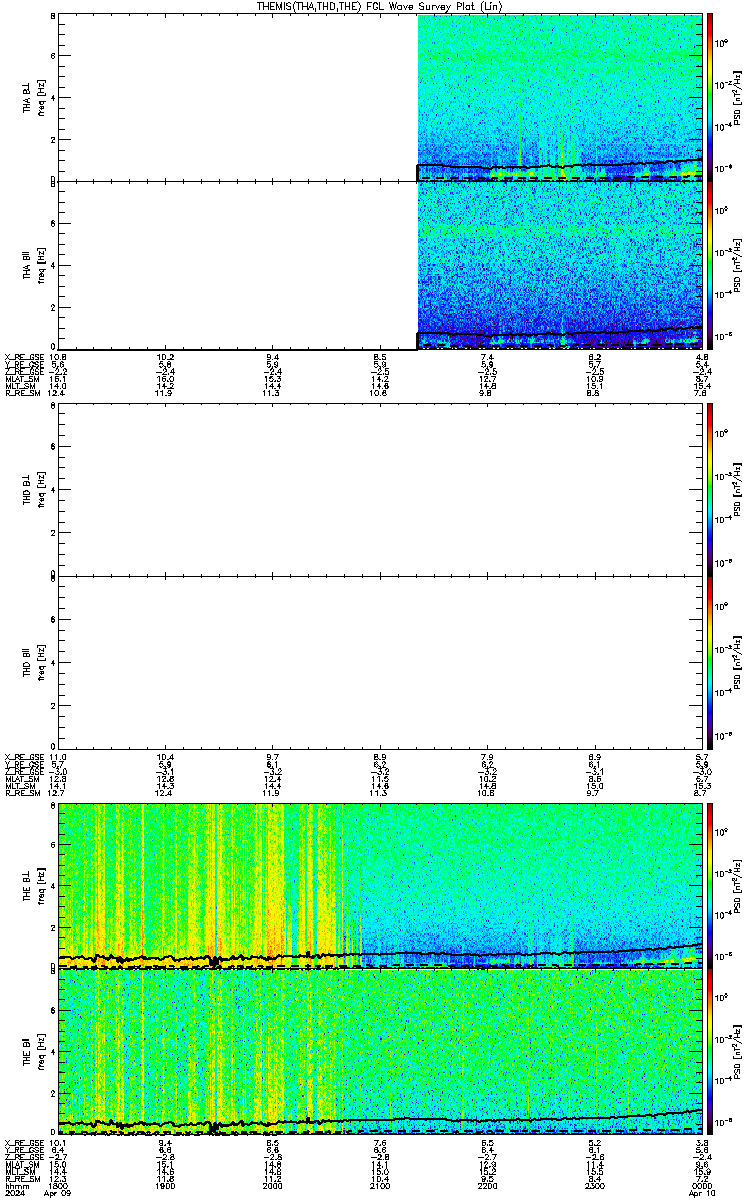
Task: Click R_RE_SM label under THE panels
Action: [21, 1178]
